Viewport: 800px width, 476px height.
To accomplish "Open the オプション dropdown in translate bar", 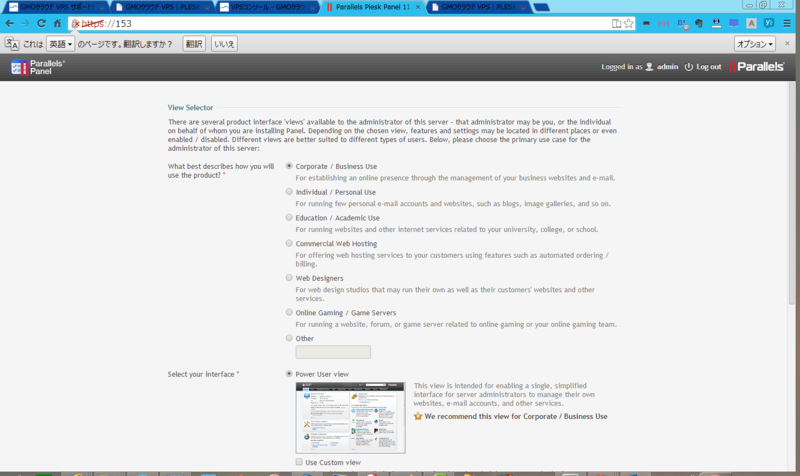I will coord(755,44).
